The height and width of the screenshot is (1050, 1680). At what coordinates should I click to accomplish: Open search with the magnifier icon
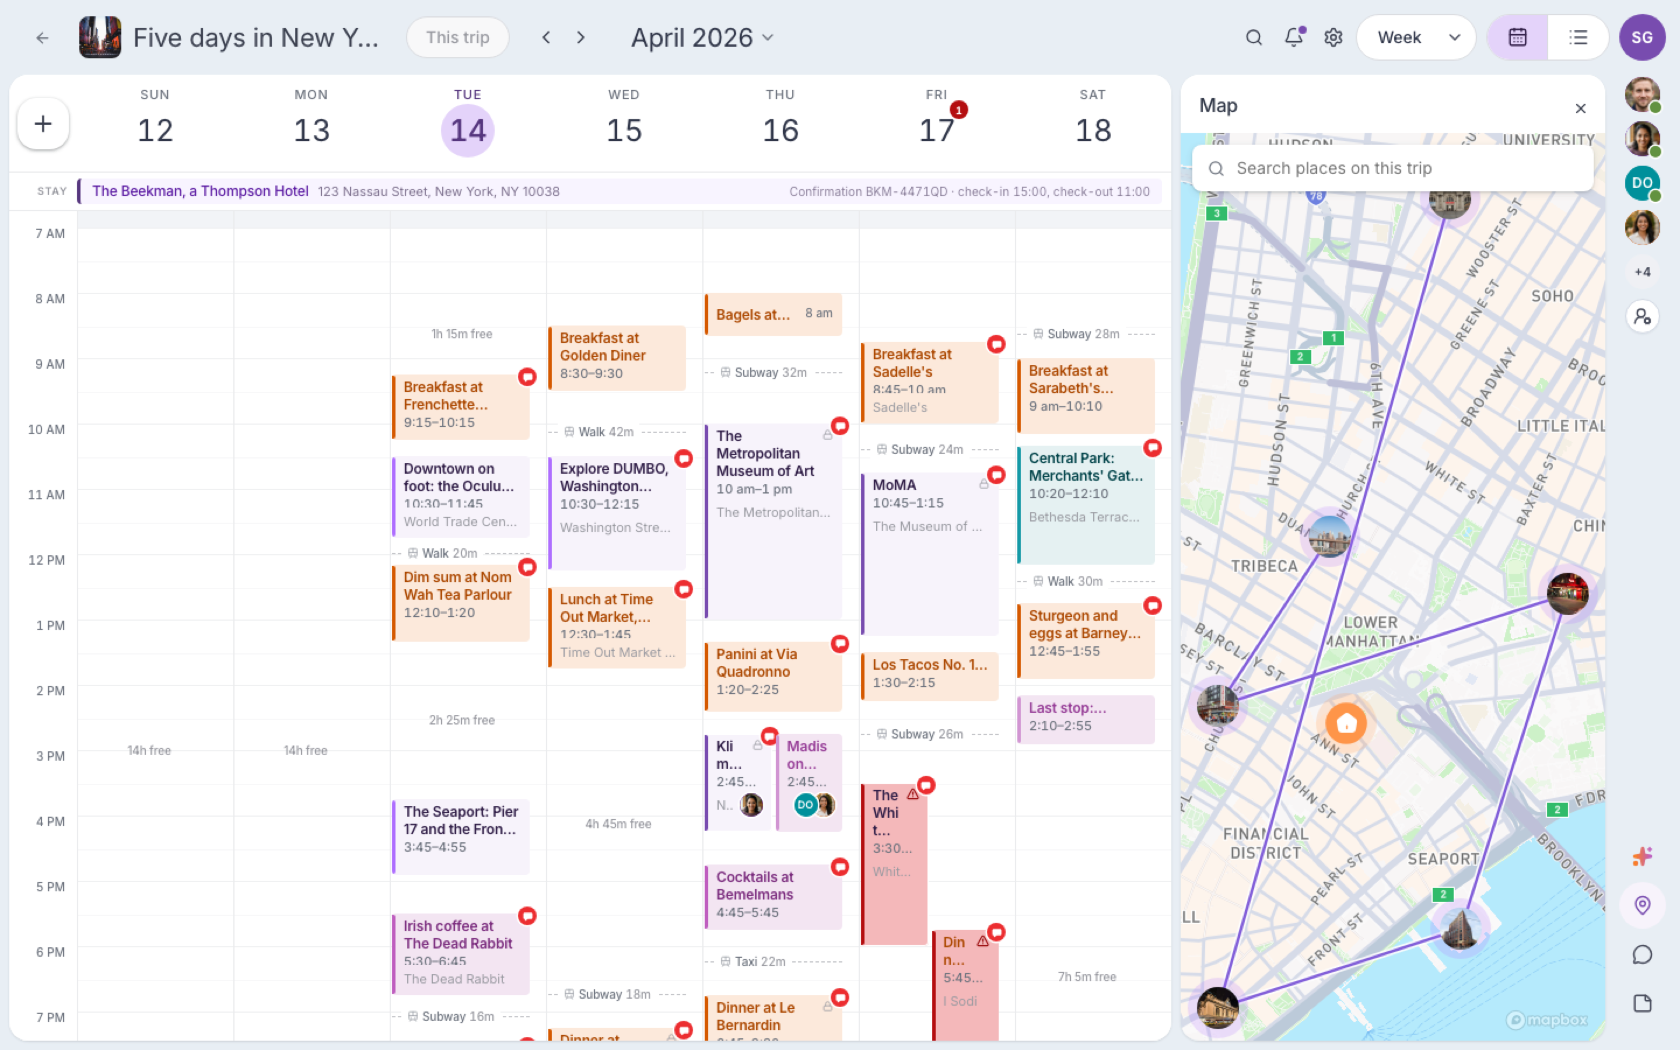tap(1253, 38)
